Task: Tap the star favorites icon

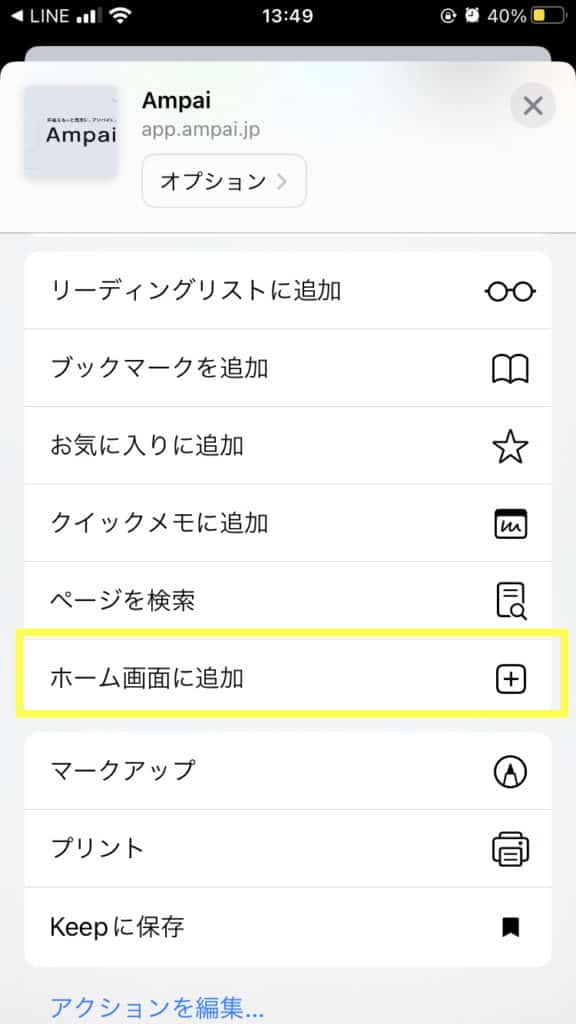Action: pos(510,447)
